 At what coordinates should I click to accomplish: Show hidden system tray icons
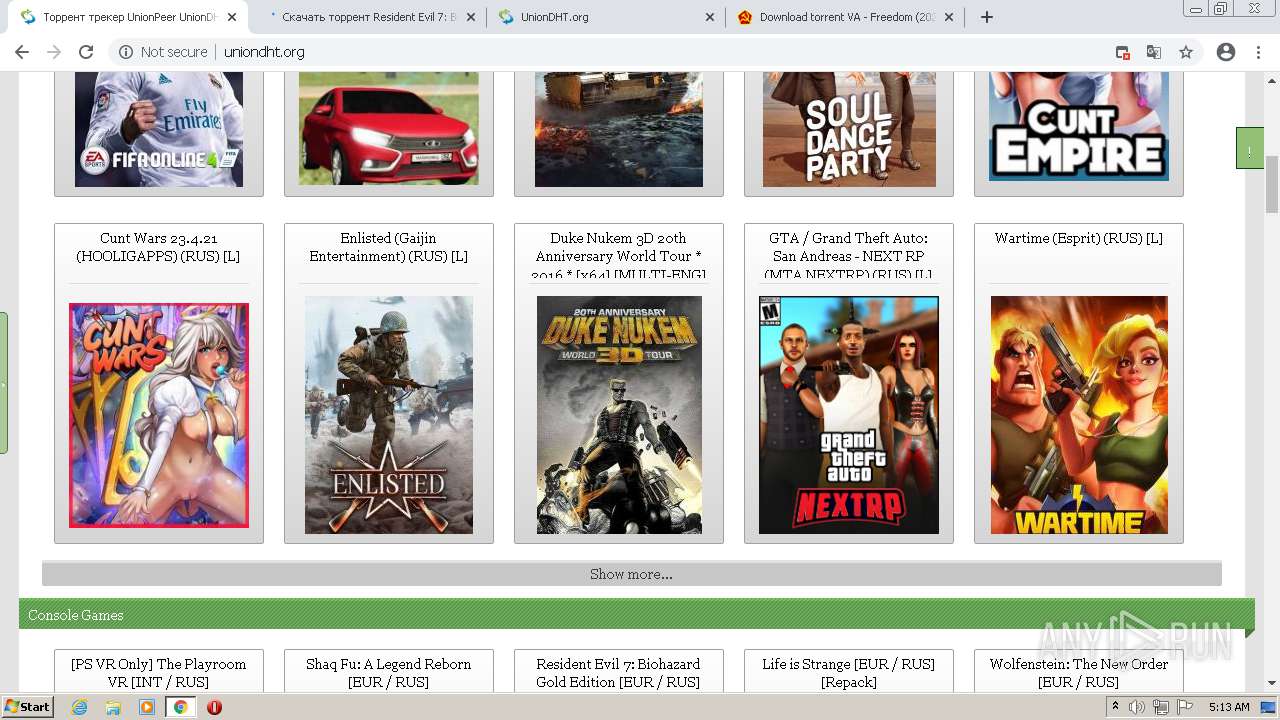(1115, 707)
